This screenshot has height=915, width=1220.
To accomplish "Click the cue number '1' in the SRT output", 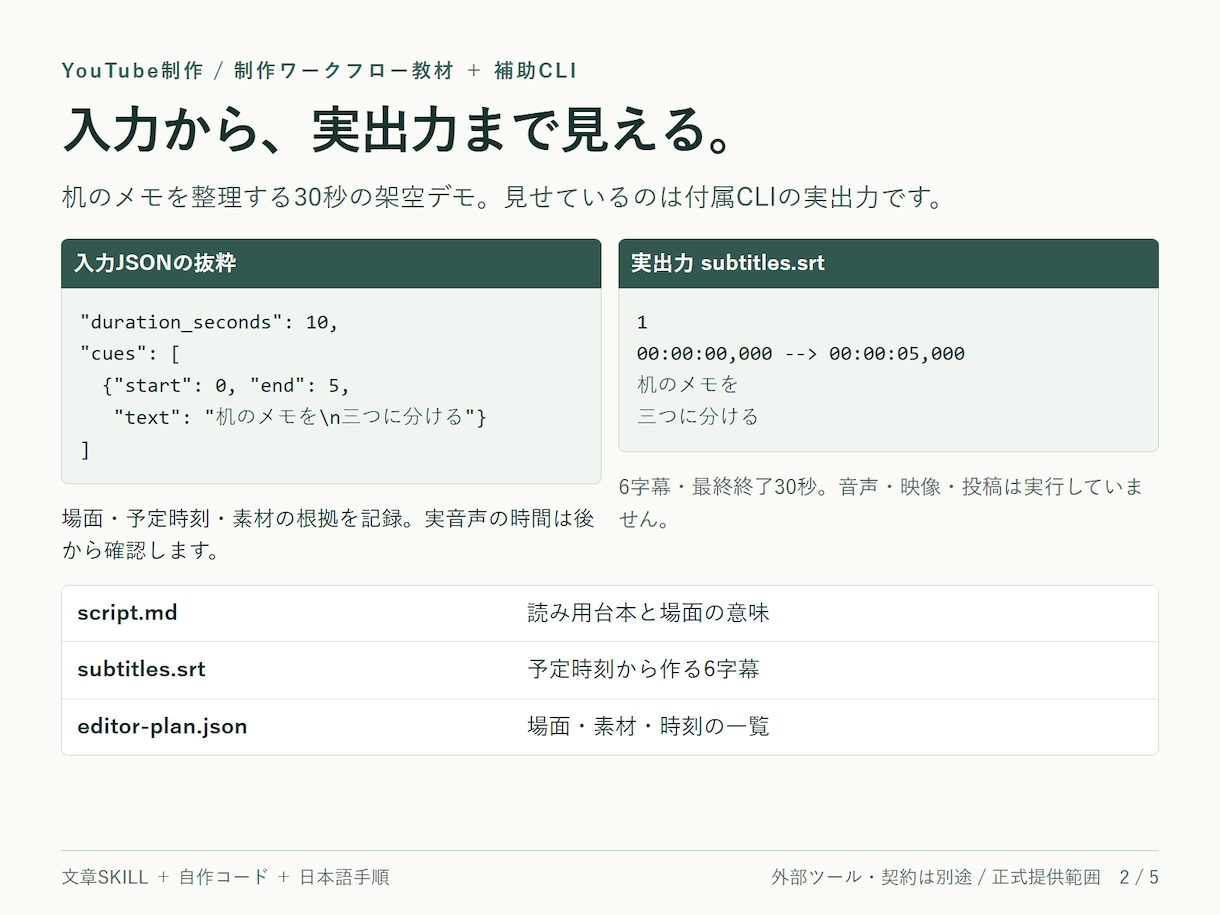I will tap(642, 322).
